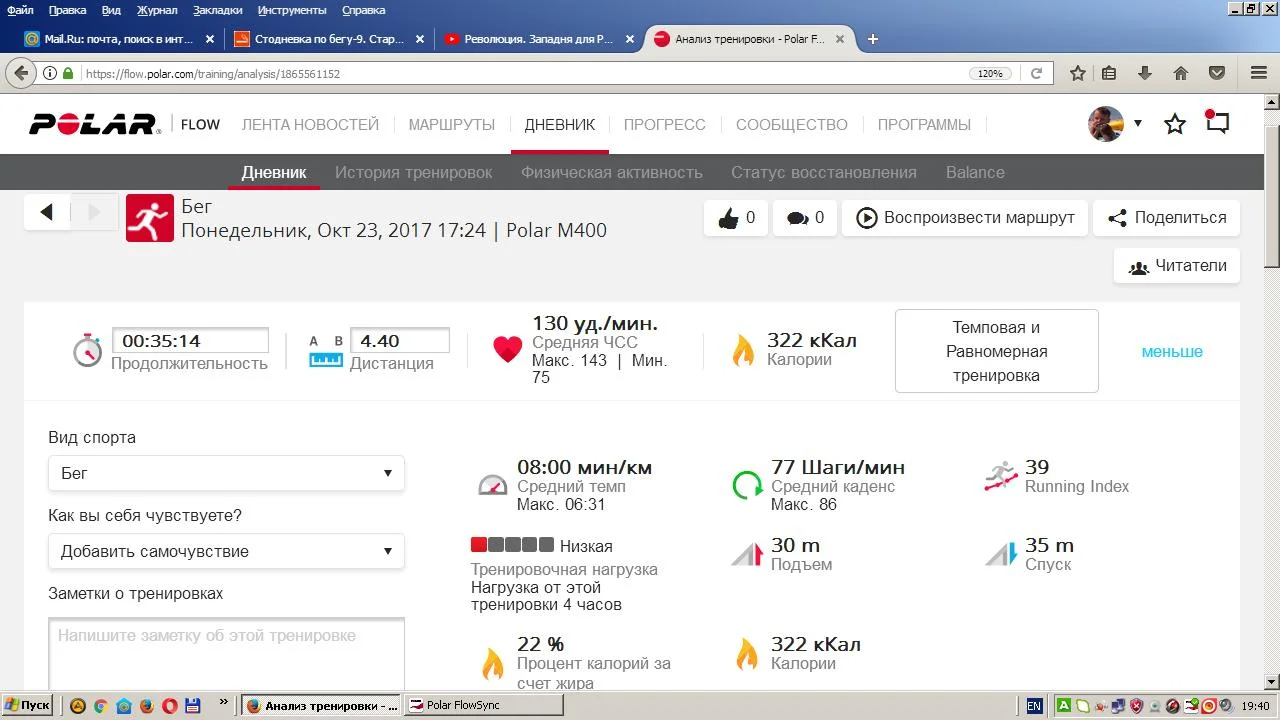Open Firefox downloads arrow
The image size is (1280, 720).
(1145, 73)
